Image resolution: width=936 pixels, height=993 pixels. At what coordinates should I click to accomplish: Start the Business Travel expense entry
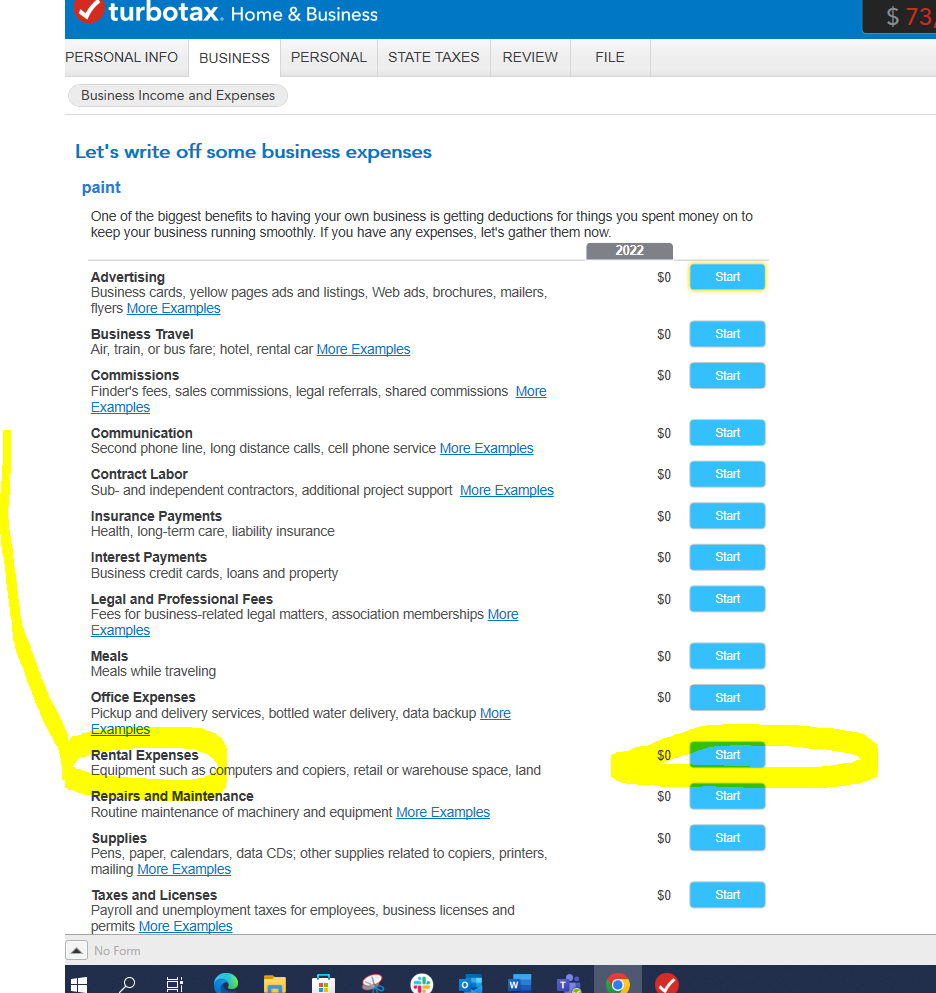click(x=727, y=334)
